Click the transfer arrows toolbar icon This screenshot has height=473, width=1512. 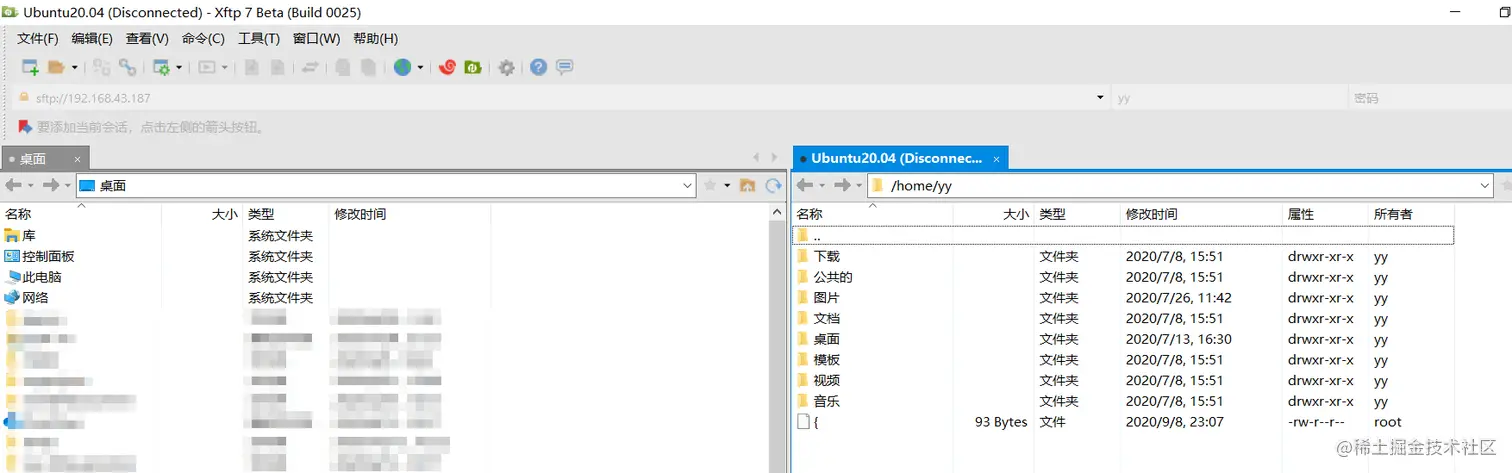pos(310,67)
